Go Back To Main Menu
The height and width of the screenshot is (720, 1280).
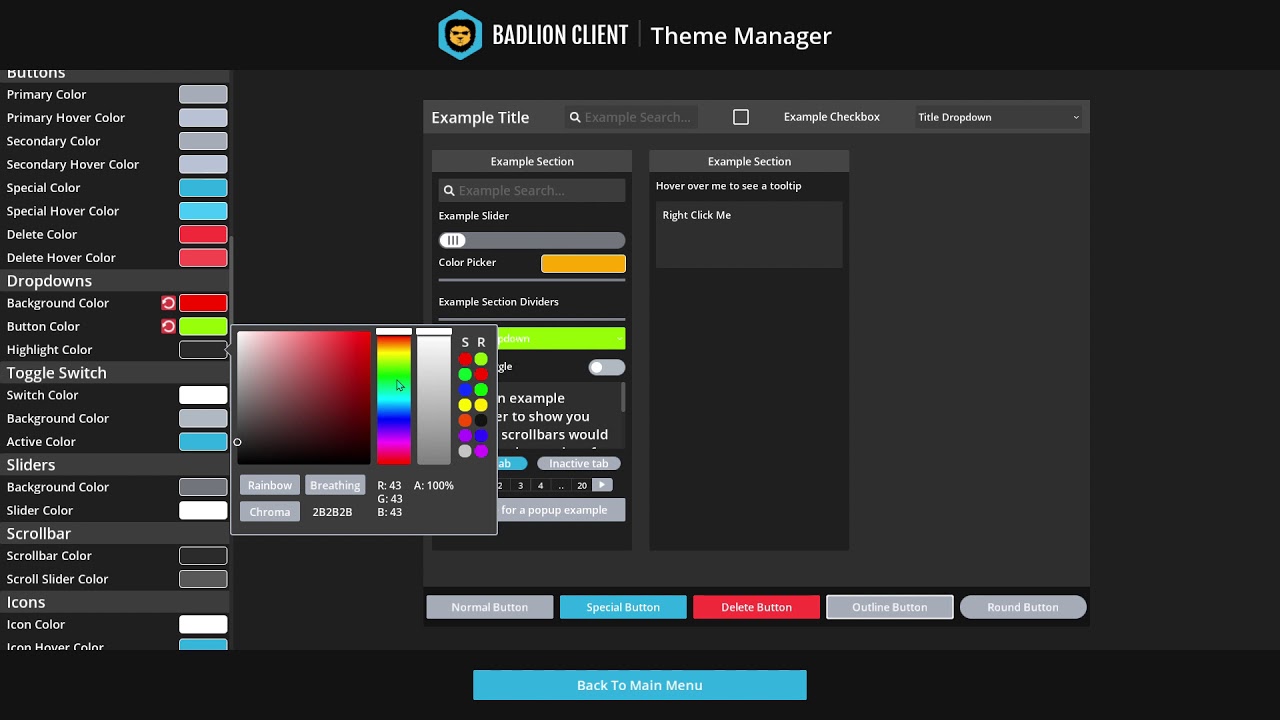pos(640,685)
